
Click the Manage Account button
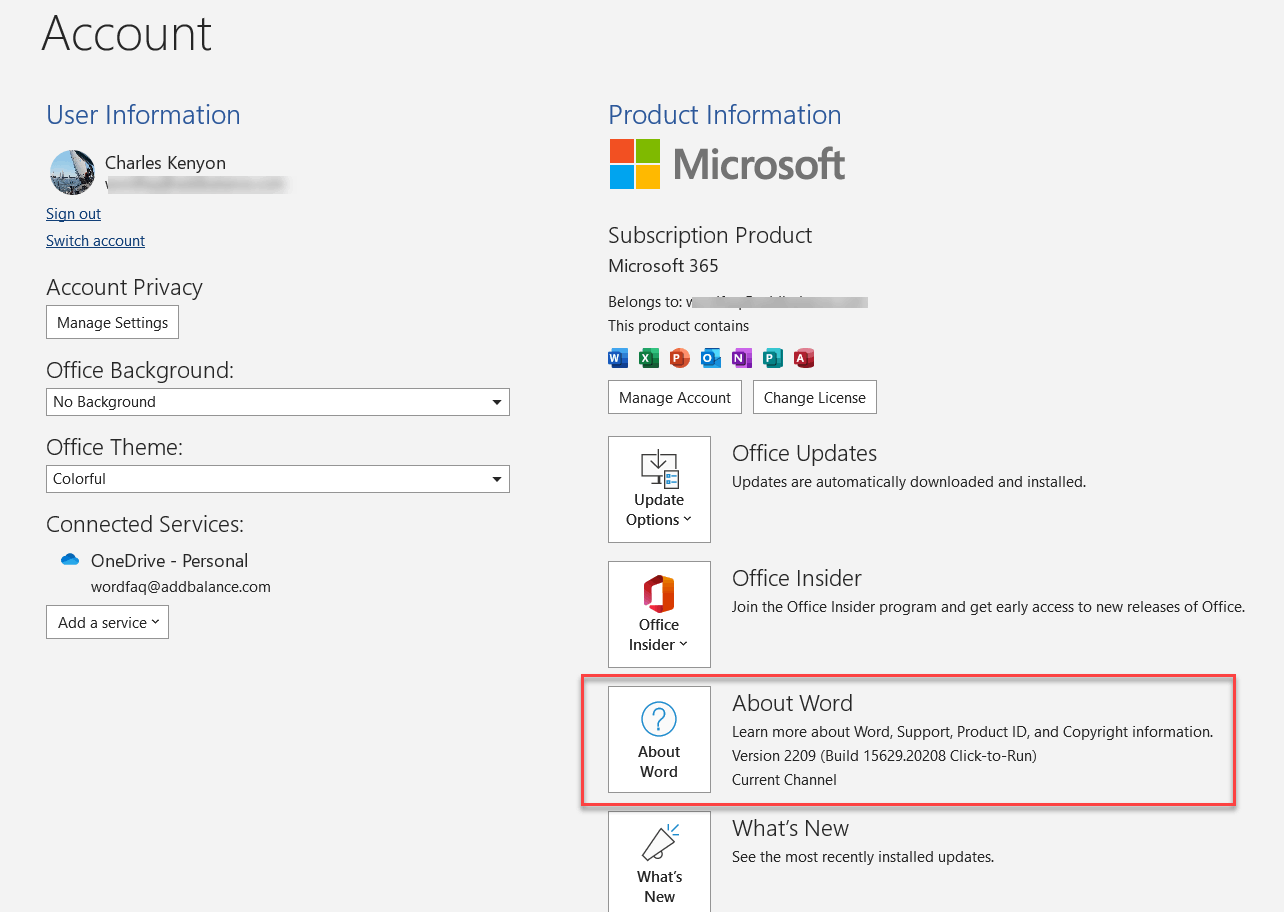[675, 397]
